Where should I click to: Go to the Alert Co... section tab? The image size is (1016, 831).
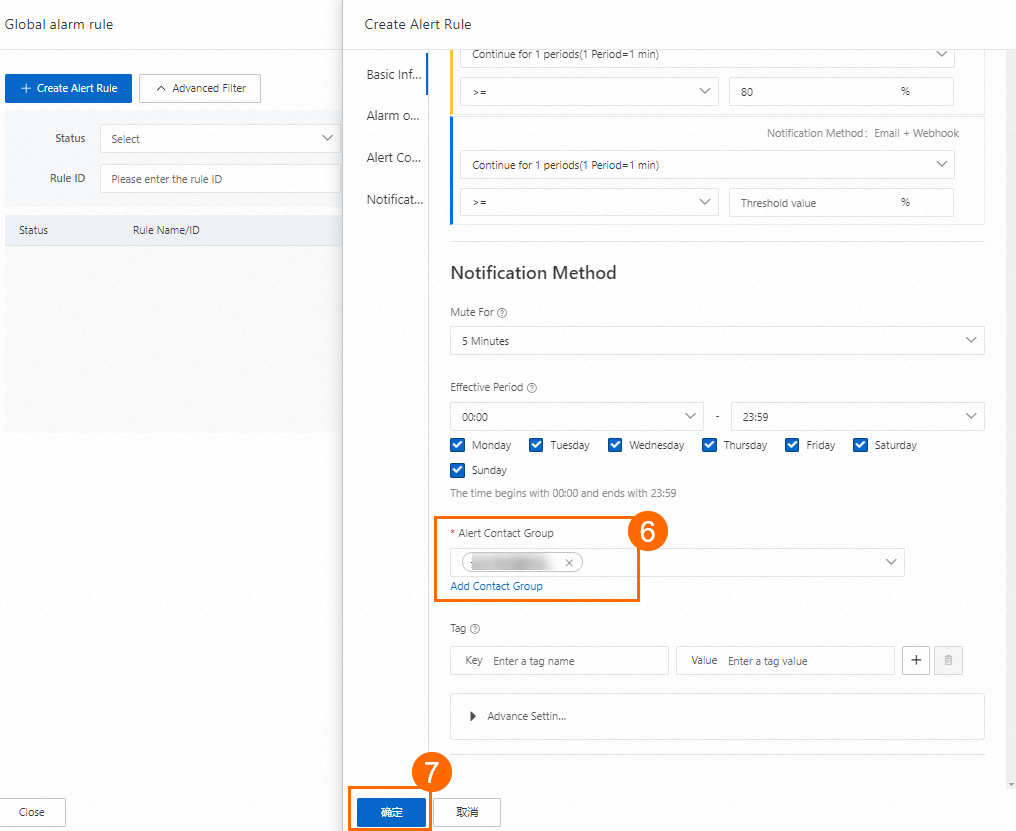coord(393,158)
